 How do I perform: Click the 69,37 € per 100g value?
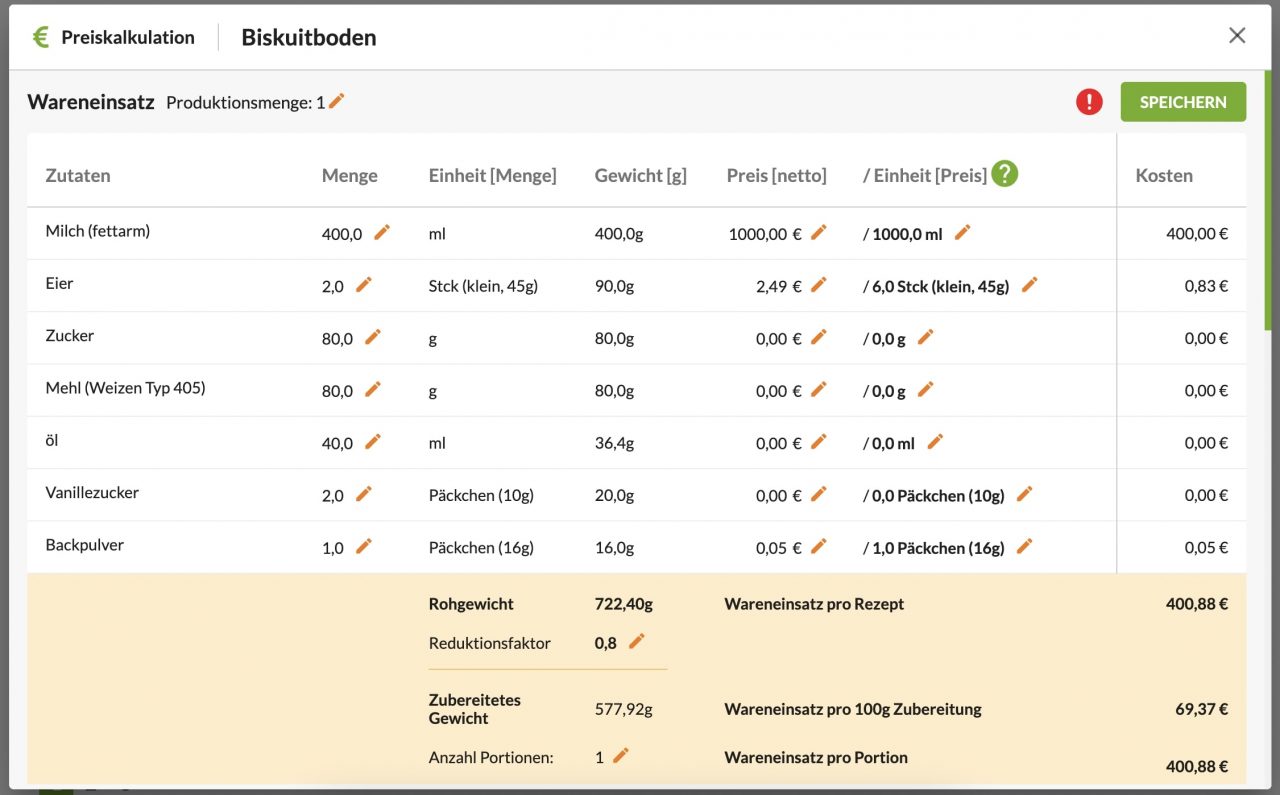(x=1202, y=709)
